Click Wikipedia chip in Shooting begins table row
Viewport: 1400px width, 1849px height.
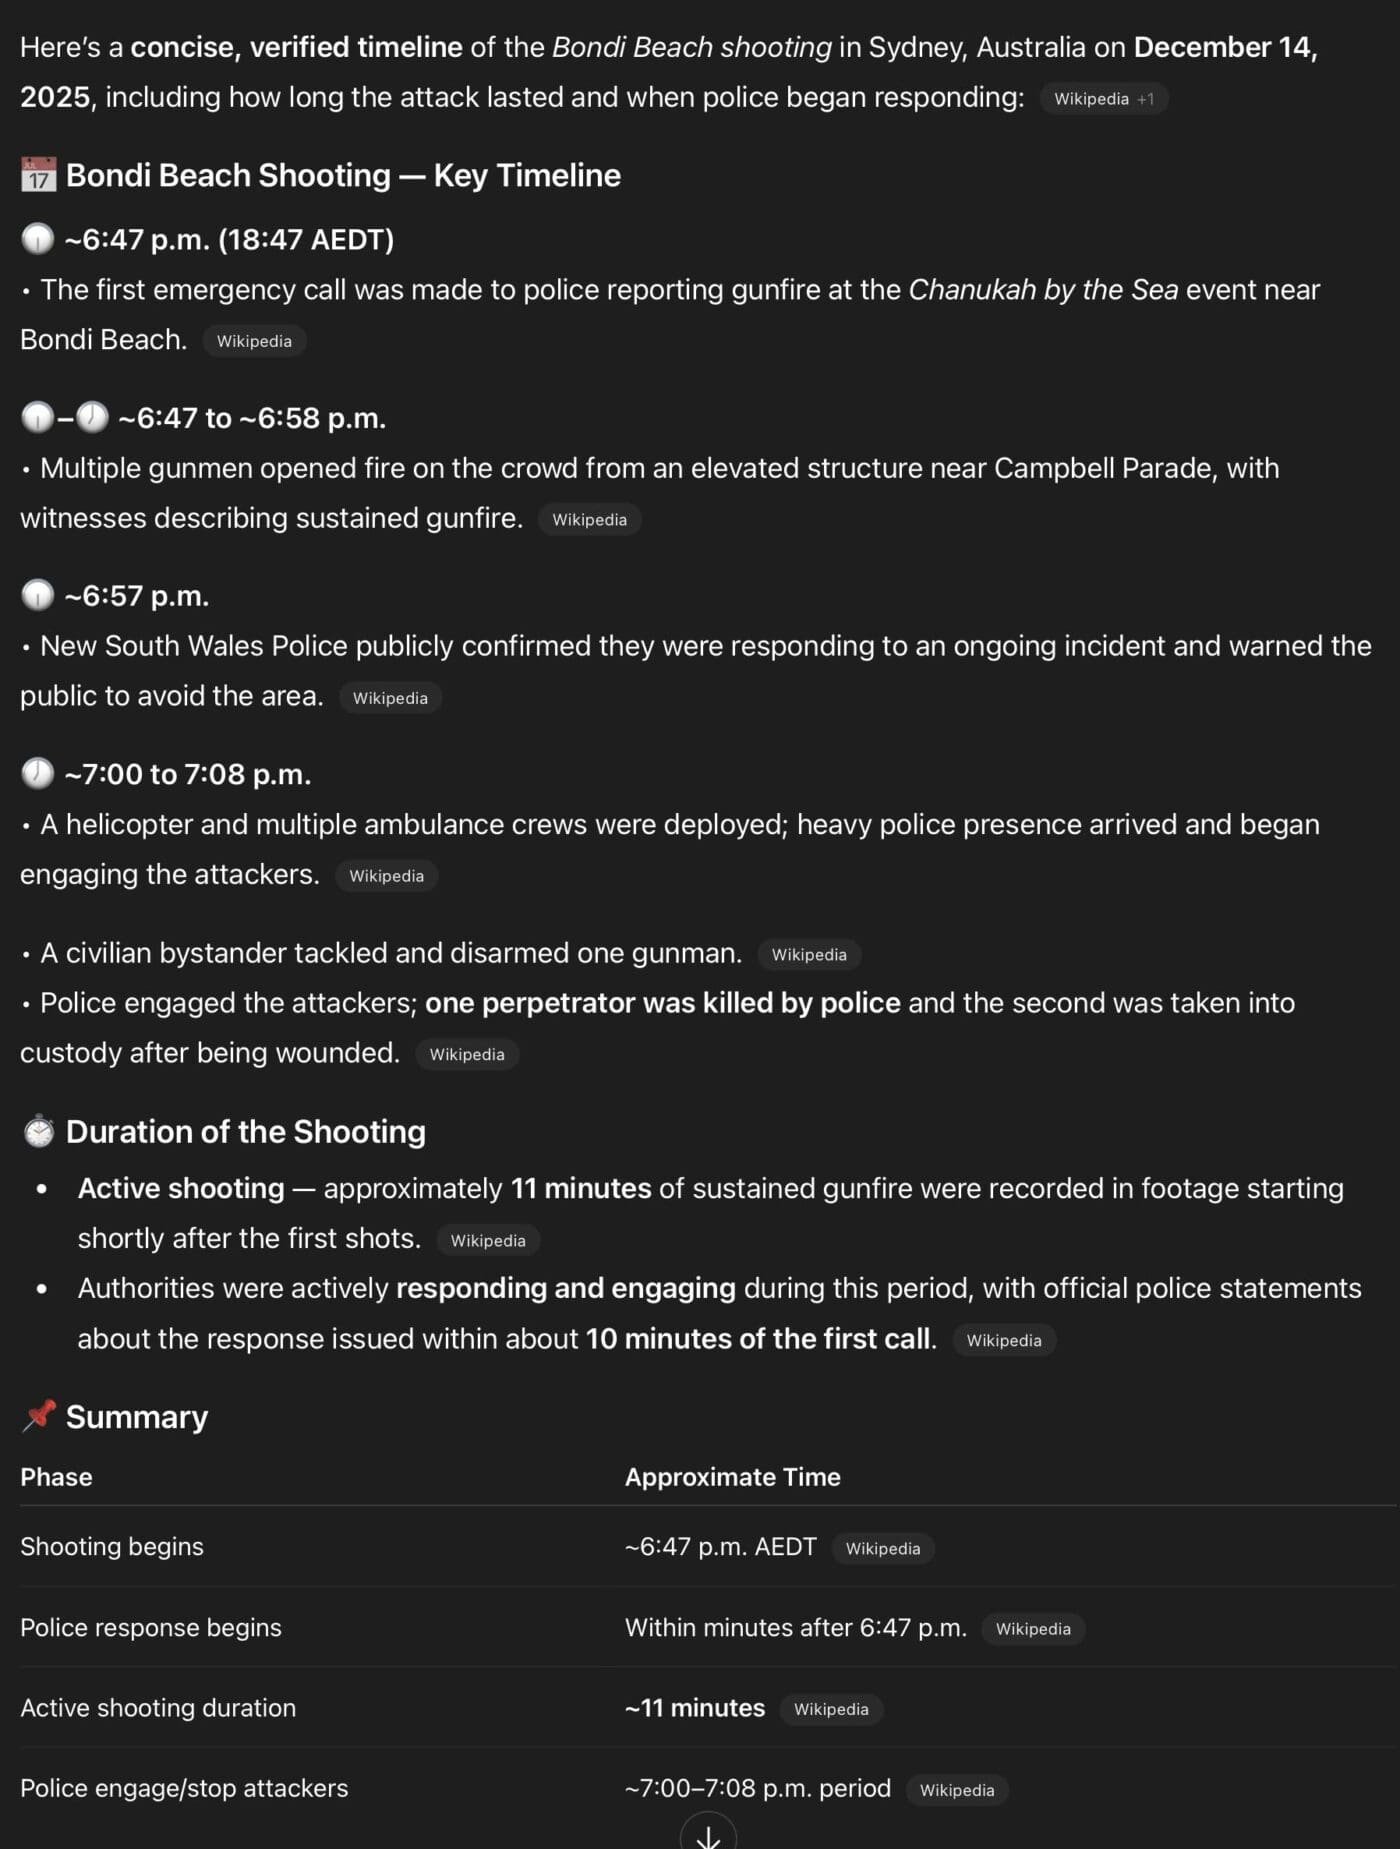point(883,1549)
